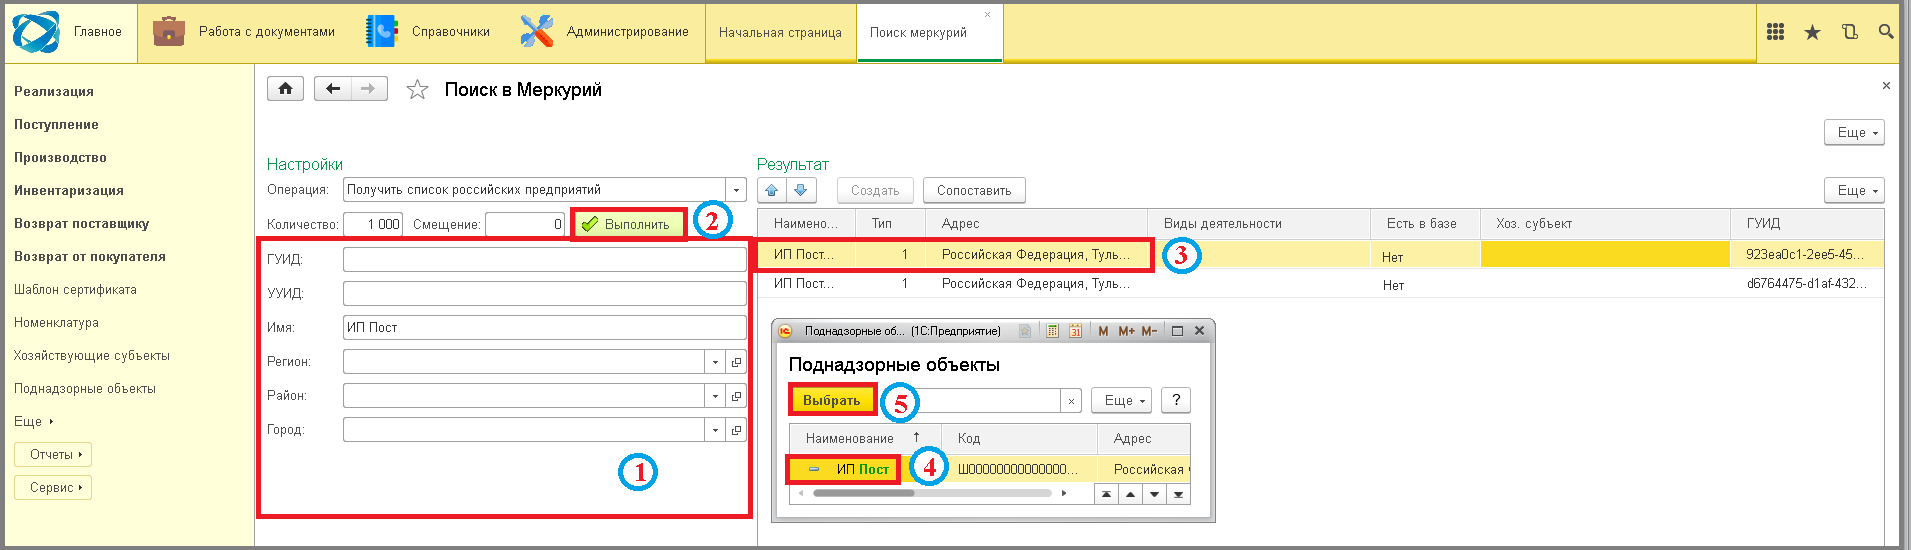Open the Район field lookup form icon
Viewport: 1911px width, 550px height.
click(x=736, y=396)
